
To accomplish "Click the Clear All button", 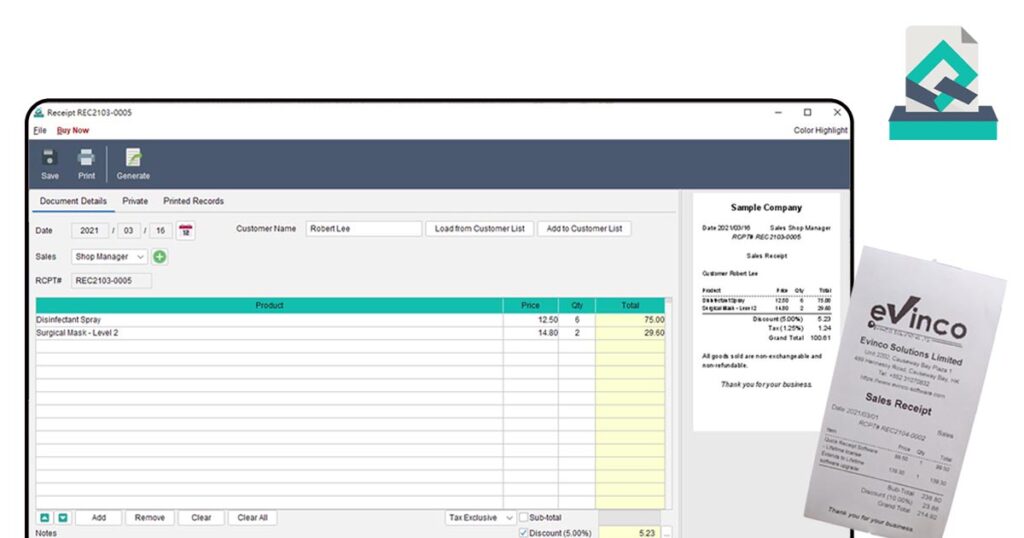I will [x=253, y=518].
